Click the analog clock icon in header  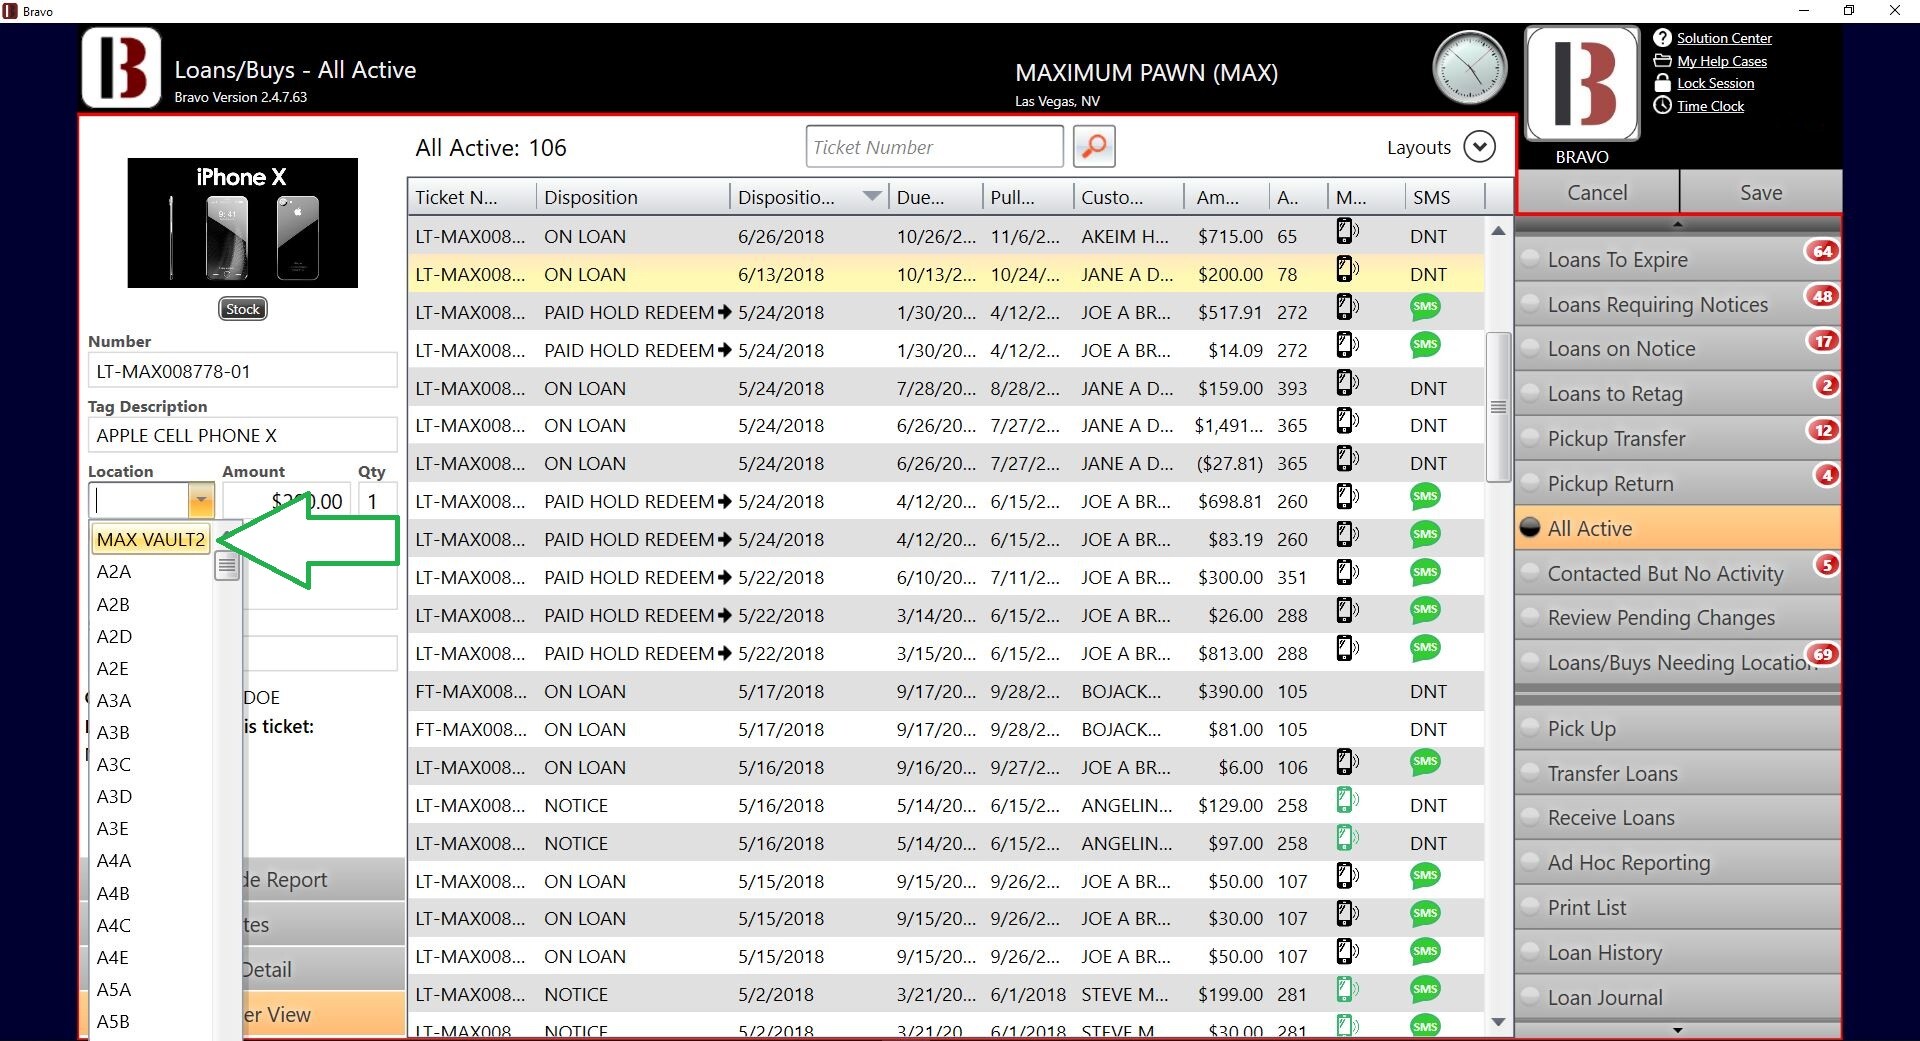[1469, 68]
